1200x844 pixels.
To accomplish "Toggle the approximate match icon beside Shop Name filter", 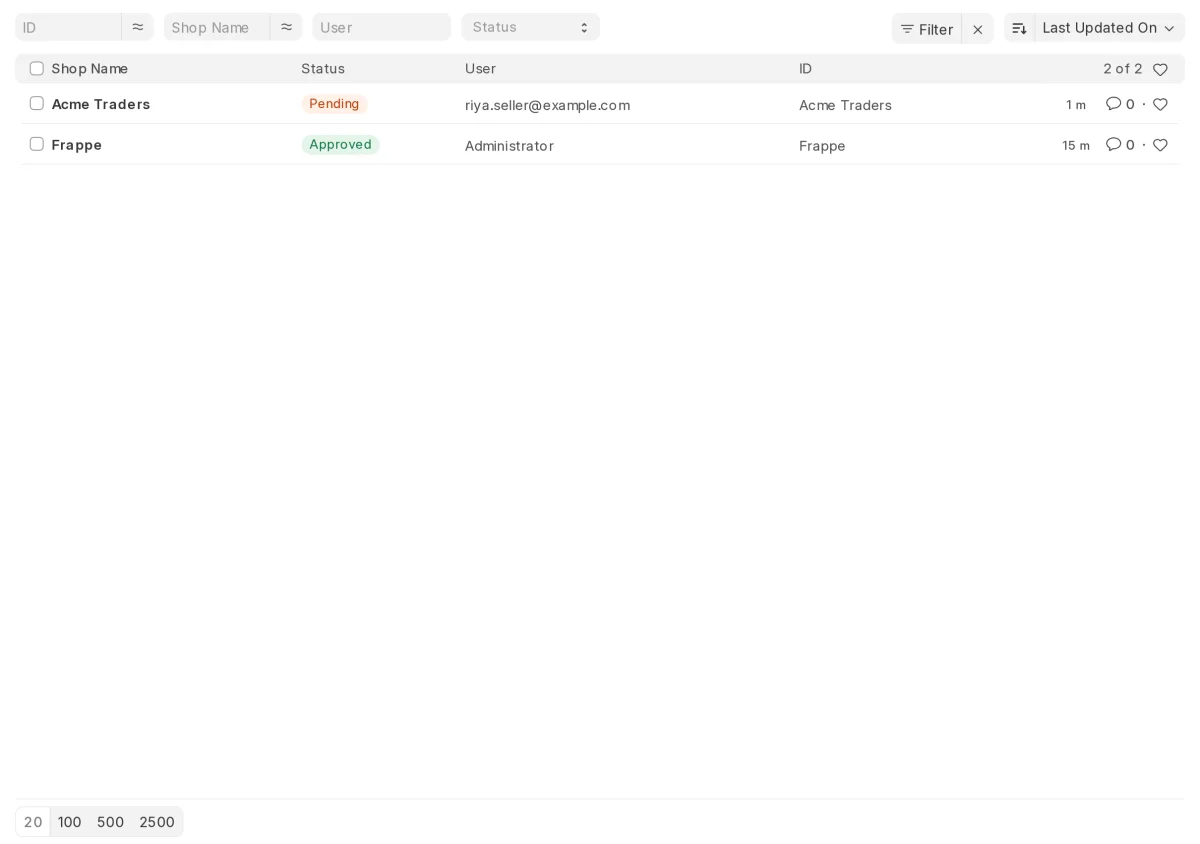I will coord(286,27).
